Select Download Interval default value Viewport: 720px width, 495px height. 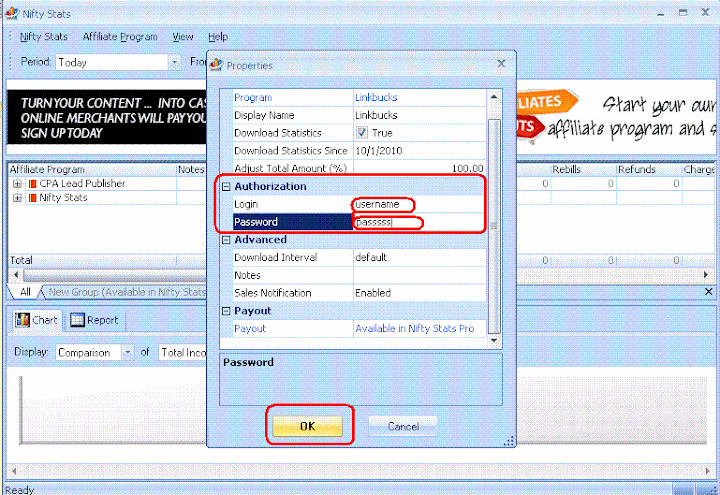[x=371, y=258]
